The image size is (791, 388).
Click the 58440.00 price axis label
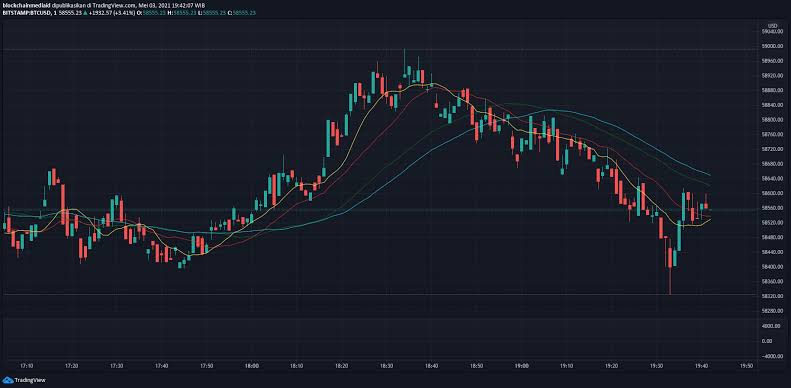click(x=771, y=252)
